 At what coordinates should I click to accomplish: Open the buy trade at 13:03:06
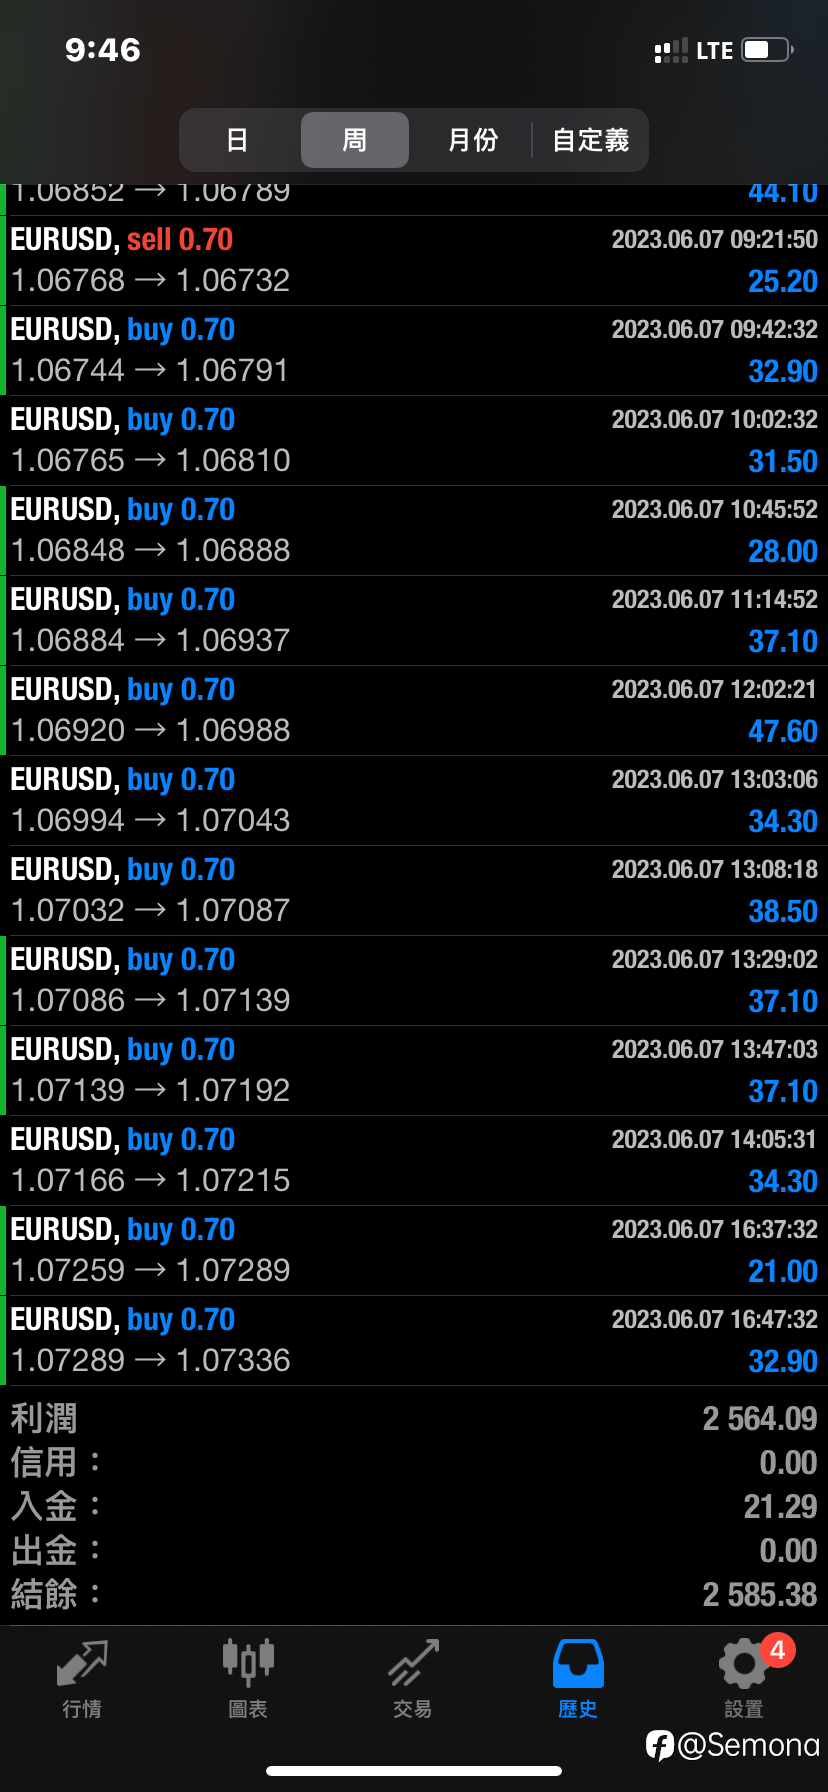click(x=414, y=800)
